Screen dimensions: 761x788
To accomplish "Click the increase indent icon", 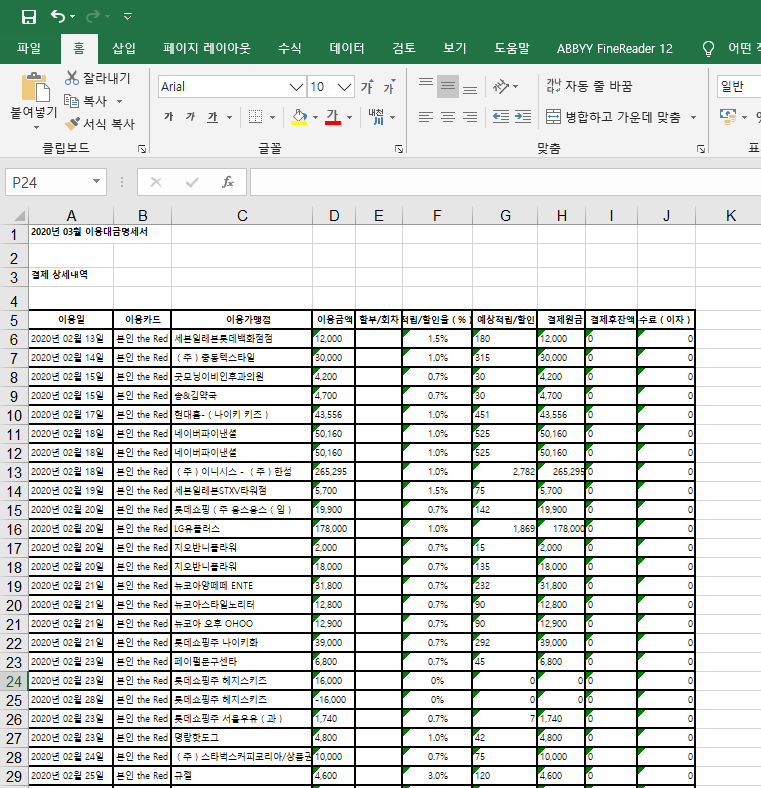I will (523, 117).
